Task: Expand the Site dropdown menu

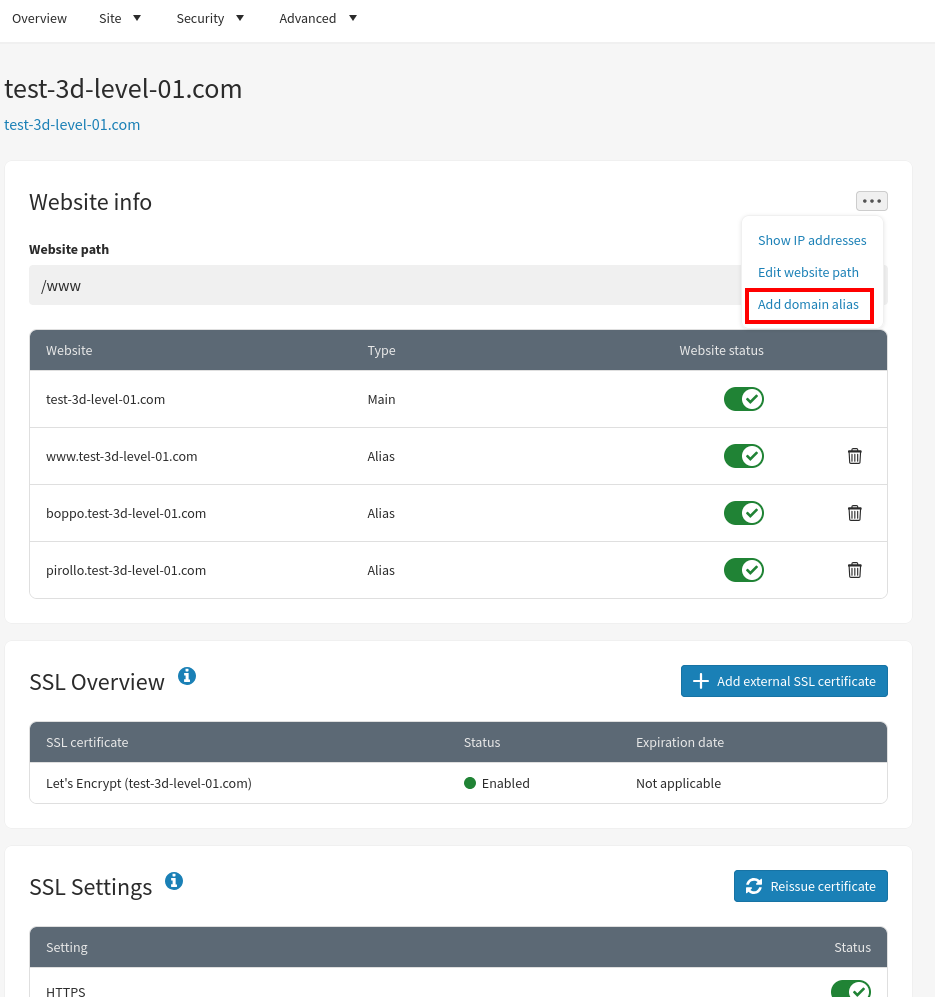Action: tap(120, 18)
